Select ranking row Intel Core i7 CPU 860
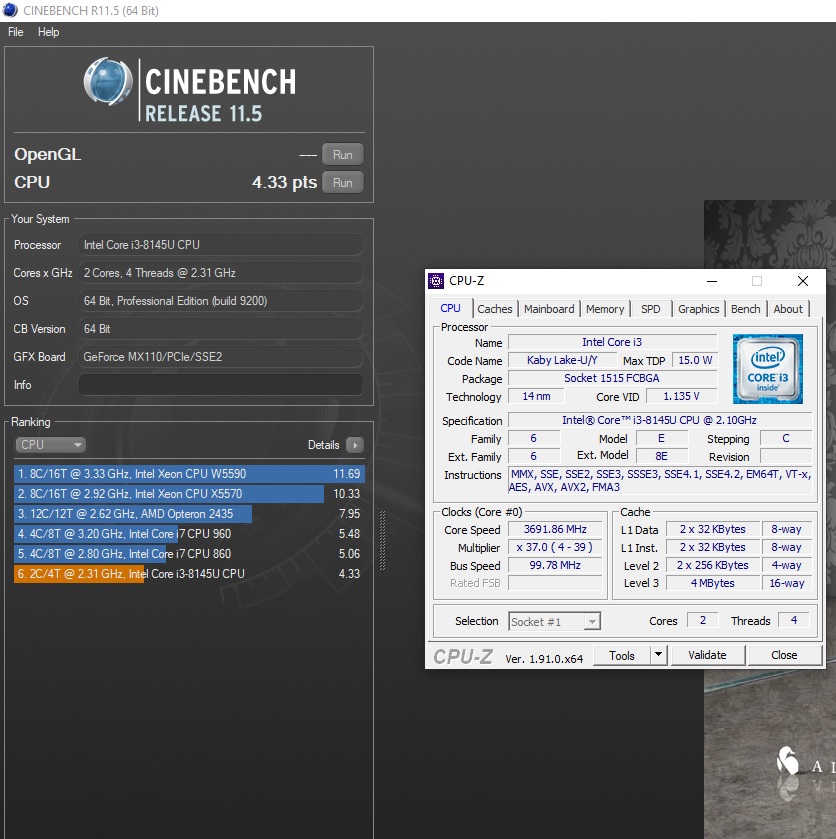This screenshot has width=836, height=839. pyautogui.click(x=189, y=554)
